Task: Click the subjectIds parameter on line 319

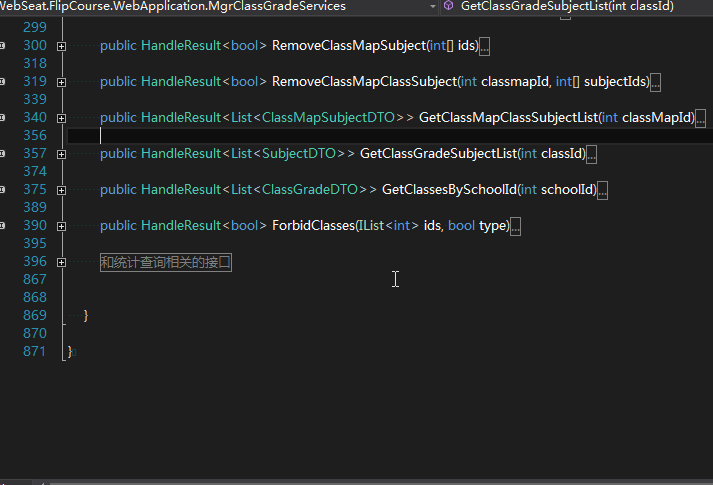Action: point(615,81)
